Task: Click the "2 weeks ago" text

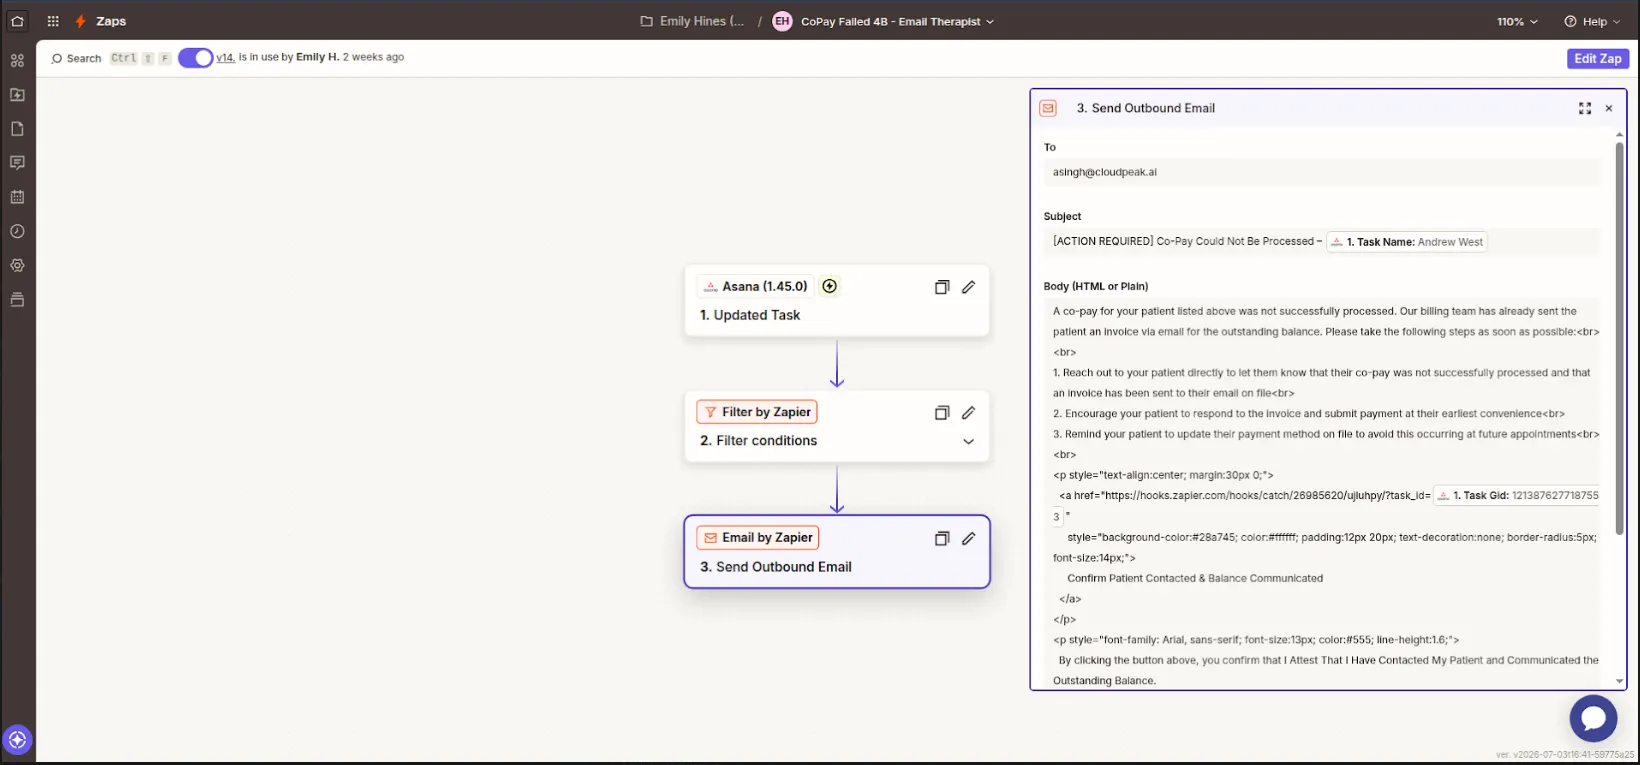Action: (373, 57)
